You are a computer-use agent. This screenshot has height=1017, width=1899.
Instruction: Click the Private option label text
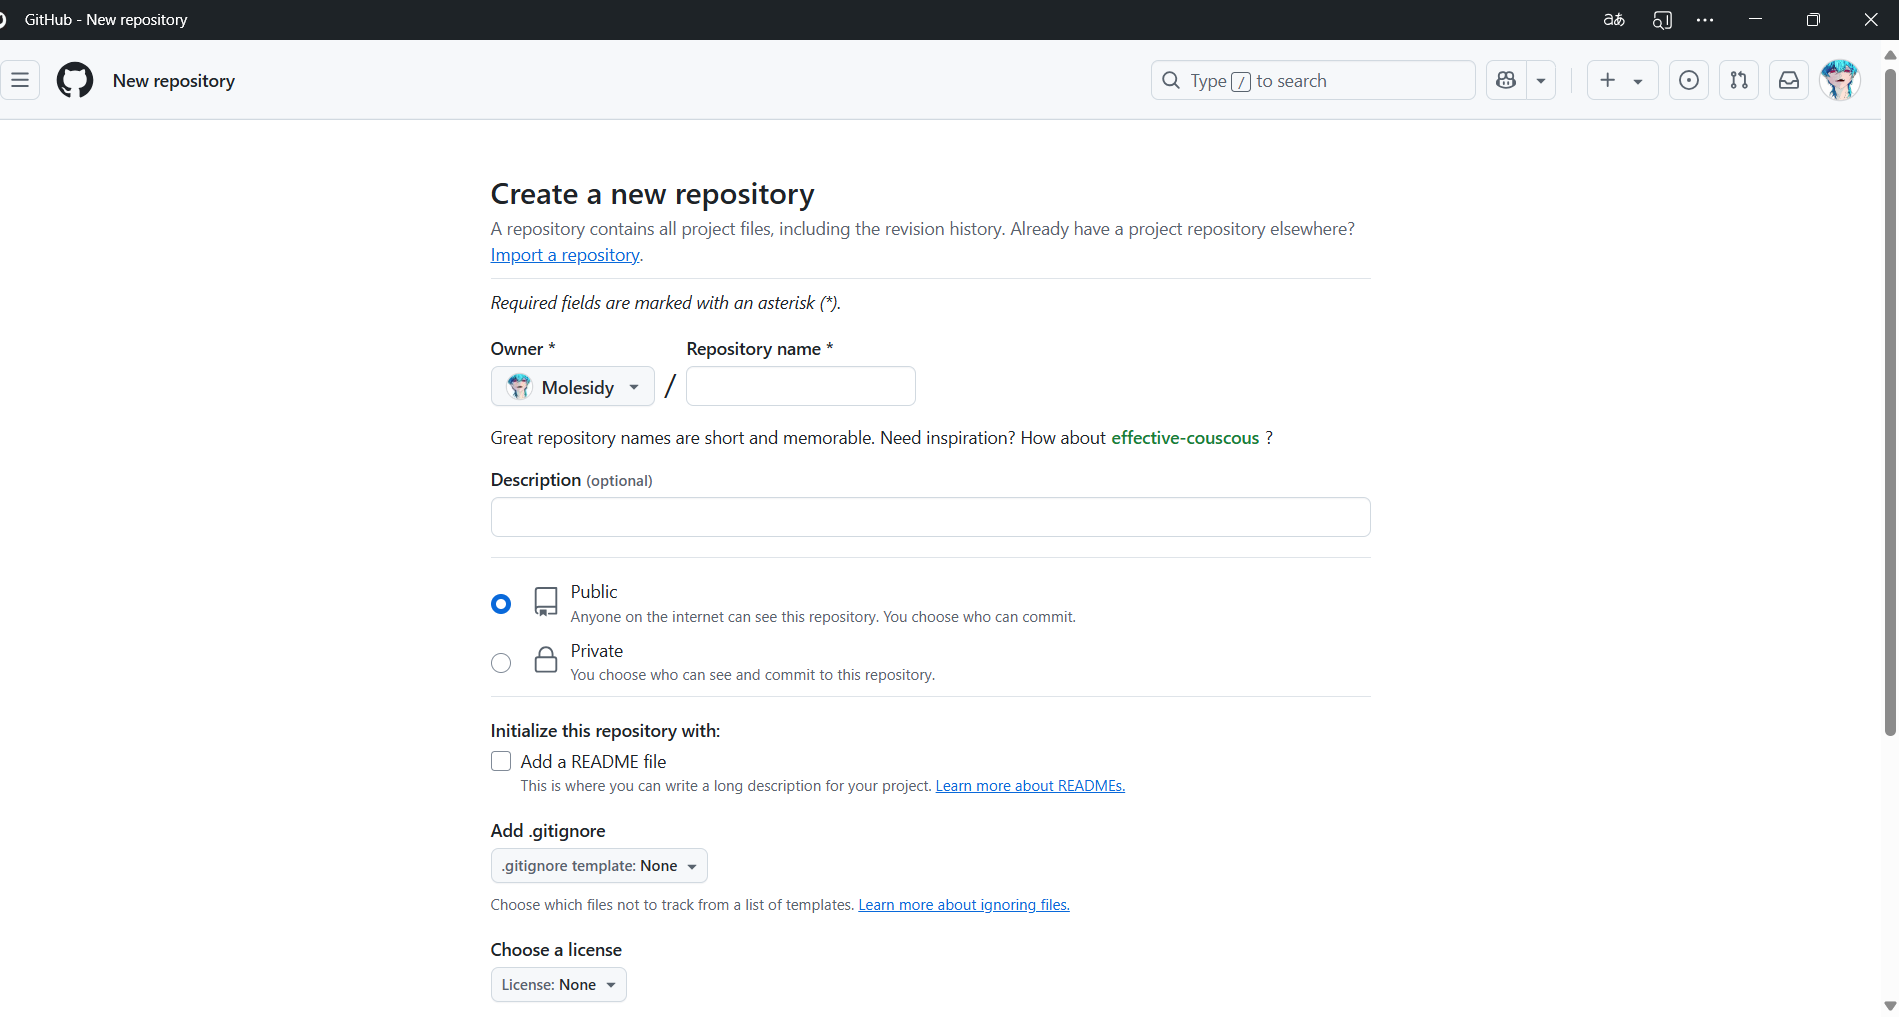point(597,651)
